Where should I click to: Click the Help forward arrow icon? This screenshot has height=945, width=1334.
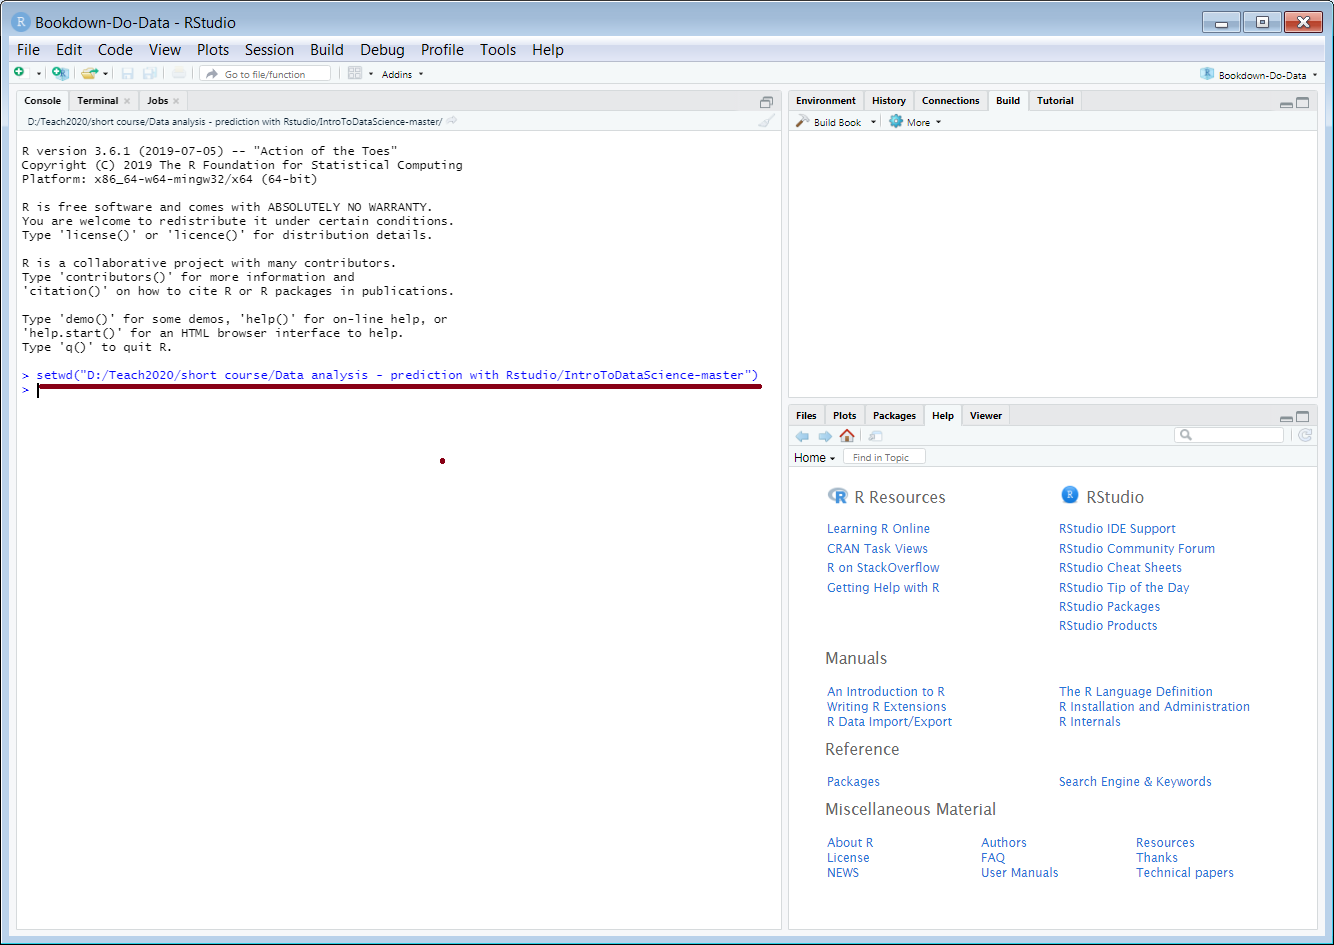[x=825, y=436]
